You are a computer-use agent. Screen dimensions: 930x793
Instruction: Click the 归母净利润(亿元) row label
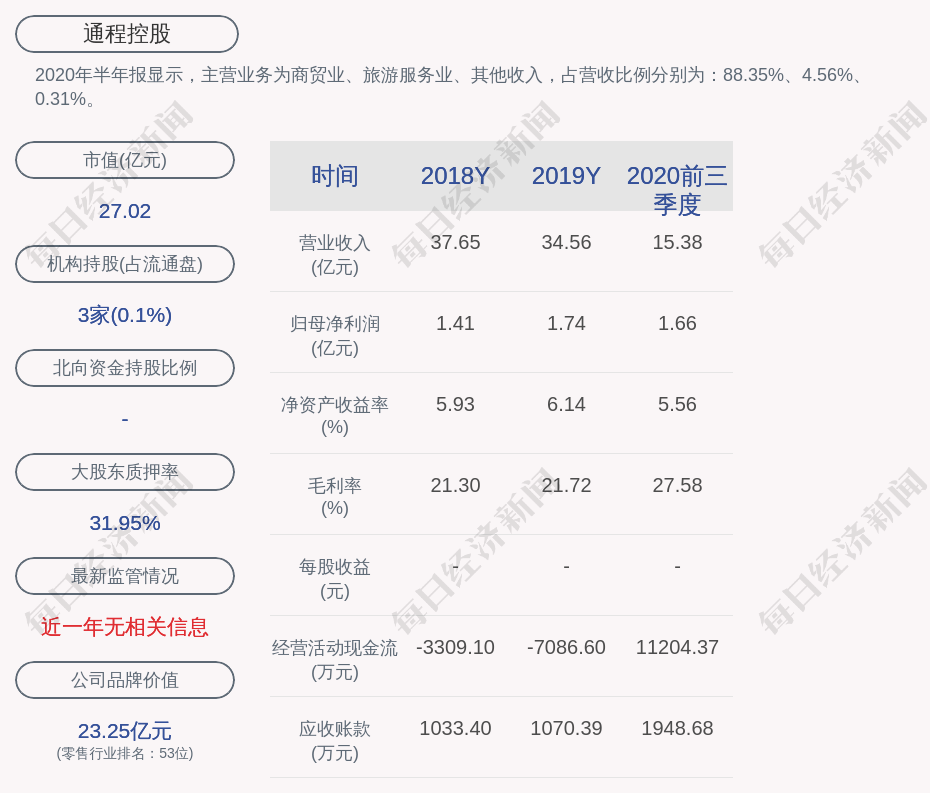tap(335, 336)
